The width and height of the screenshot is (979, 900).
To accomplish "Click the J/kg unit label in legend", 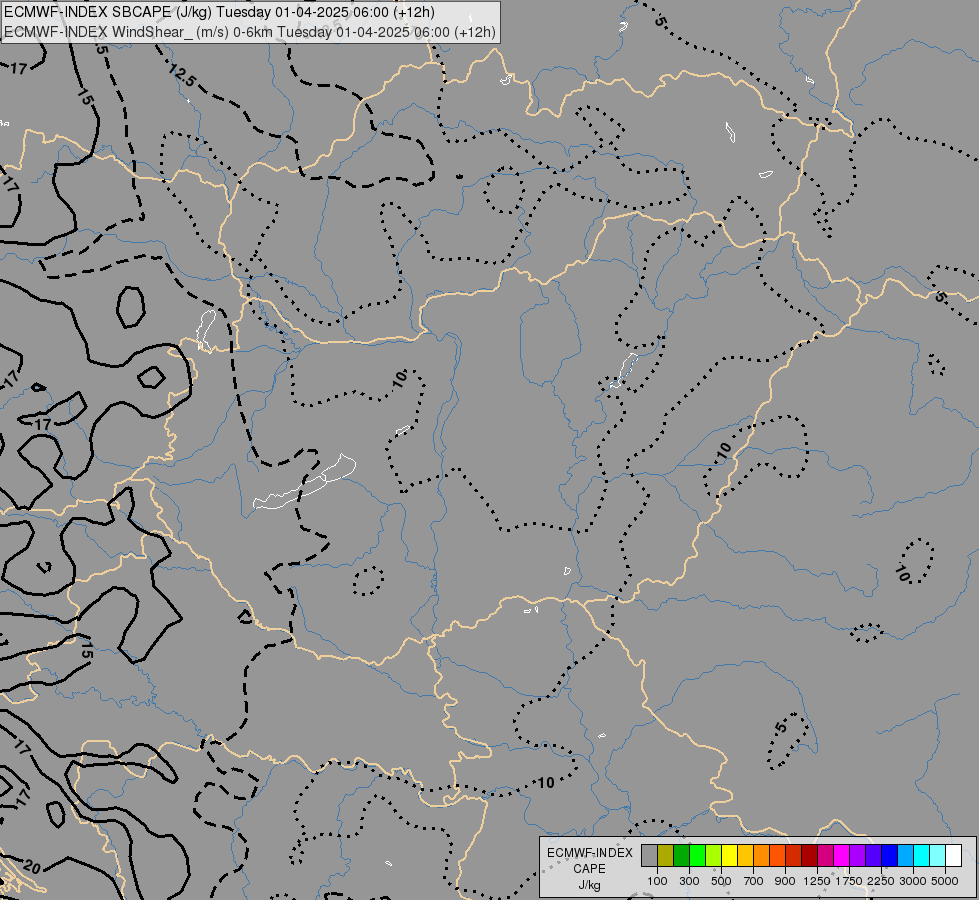I will pos(589,885).
